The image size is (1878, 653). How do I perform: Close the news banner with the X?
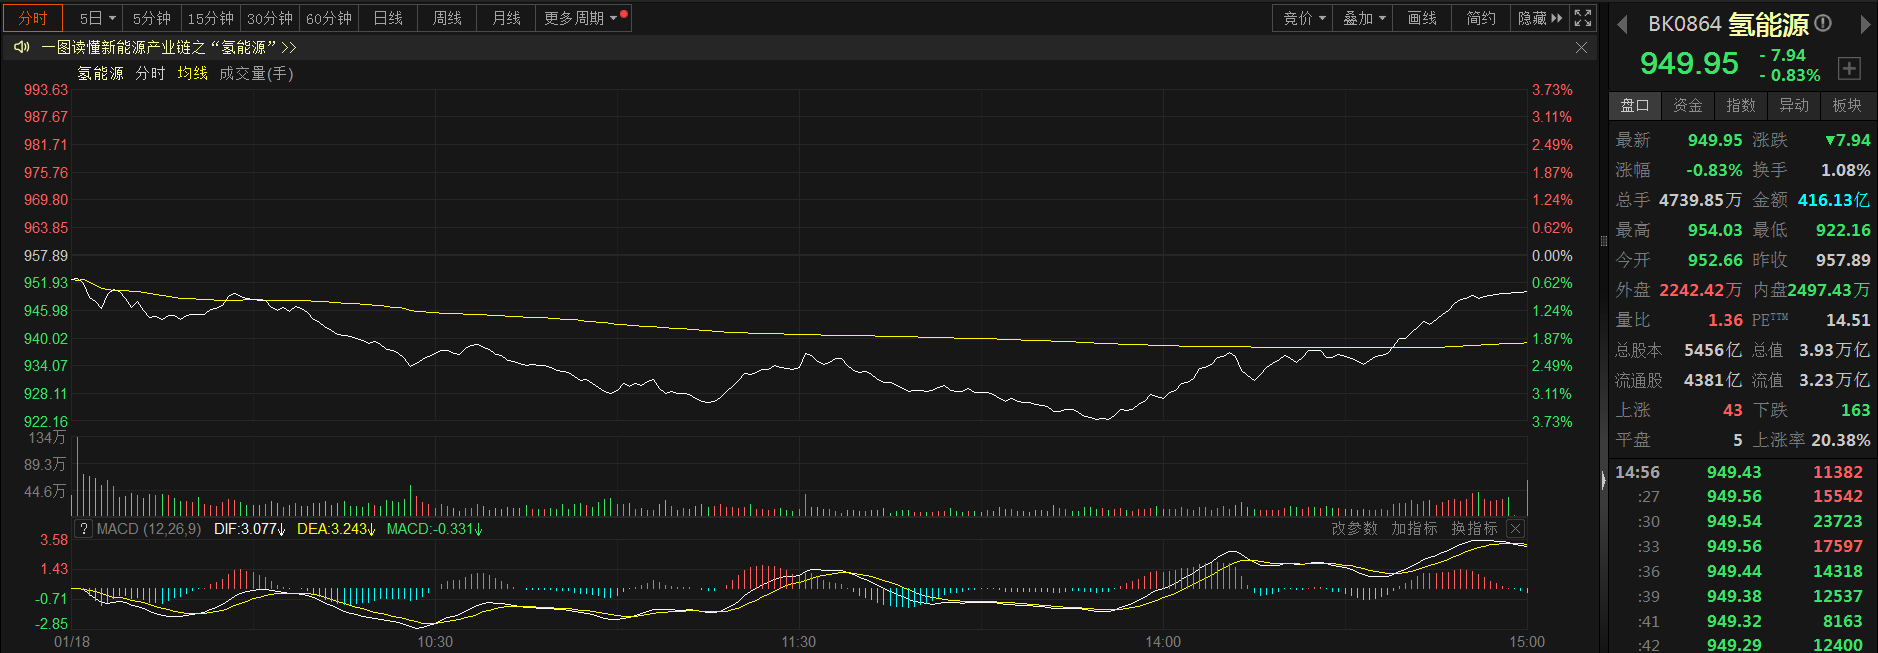point(1581,48)
